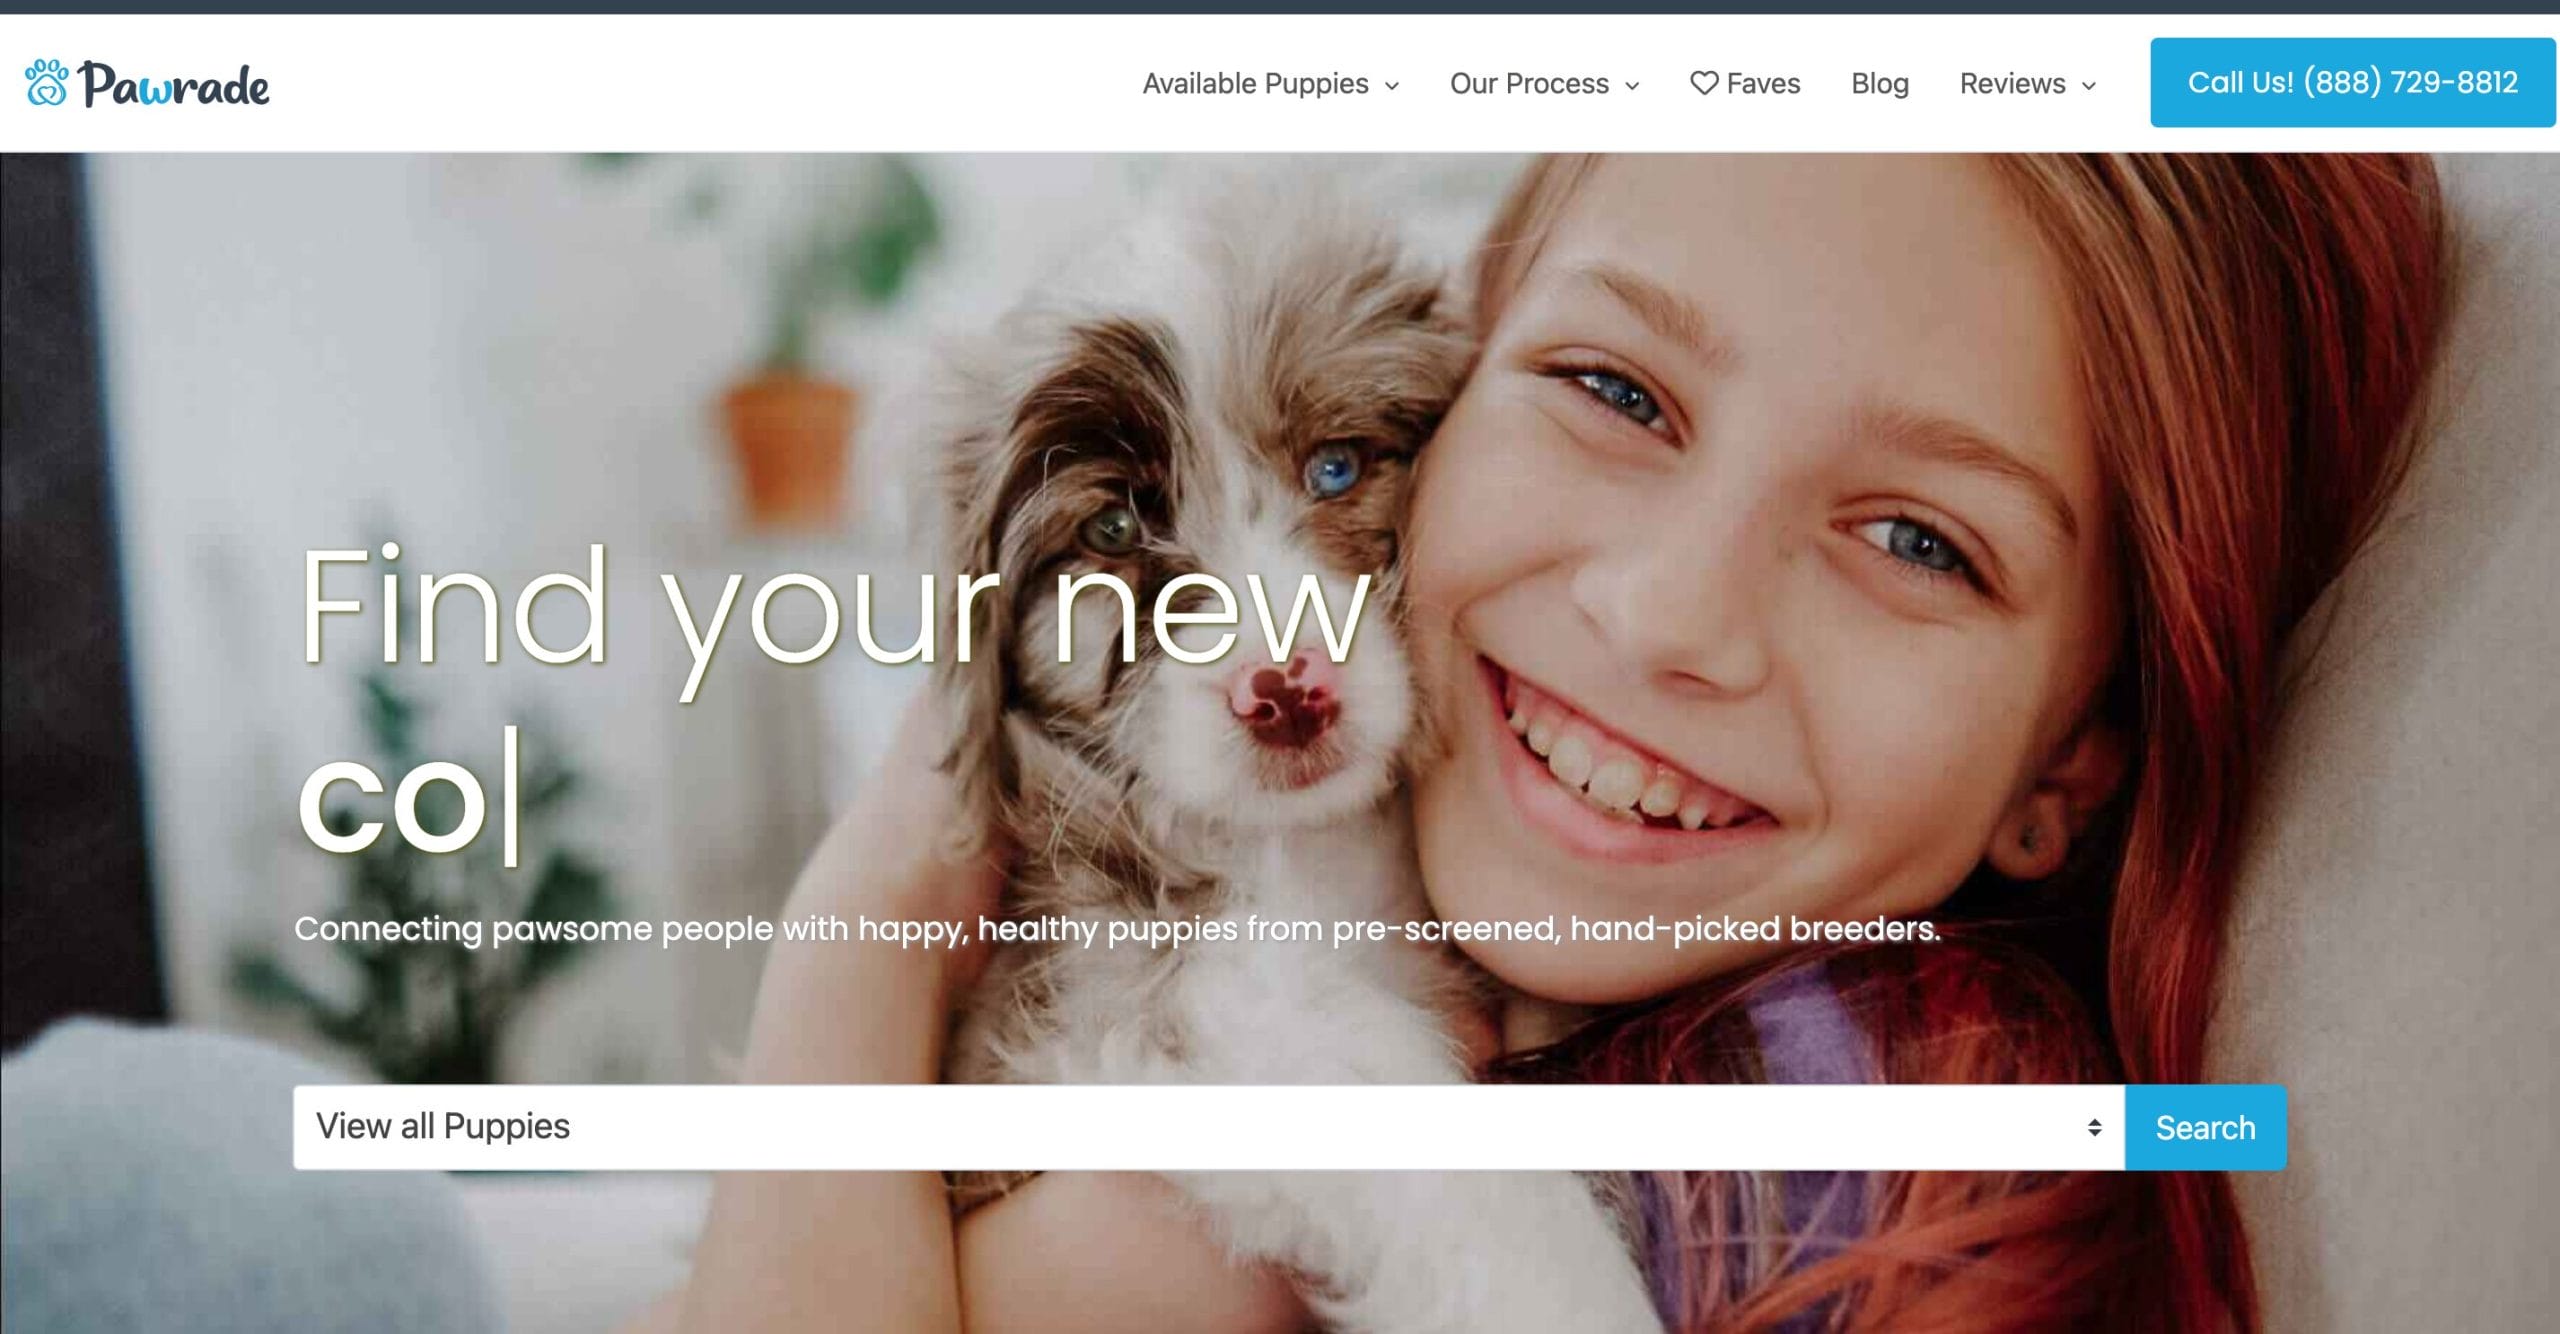
Task: Click the heart icon next to Faves
Action: [1704, 83]
